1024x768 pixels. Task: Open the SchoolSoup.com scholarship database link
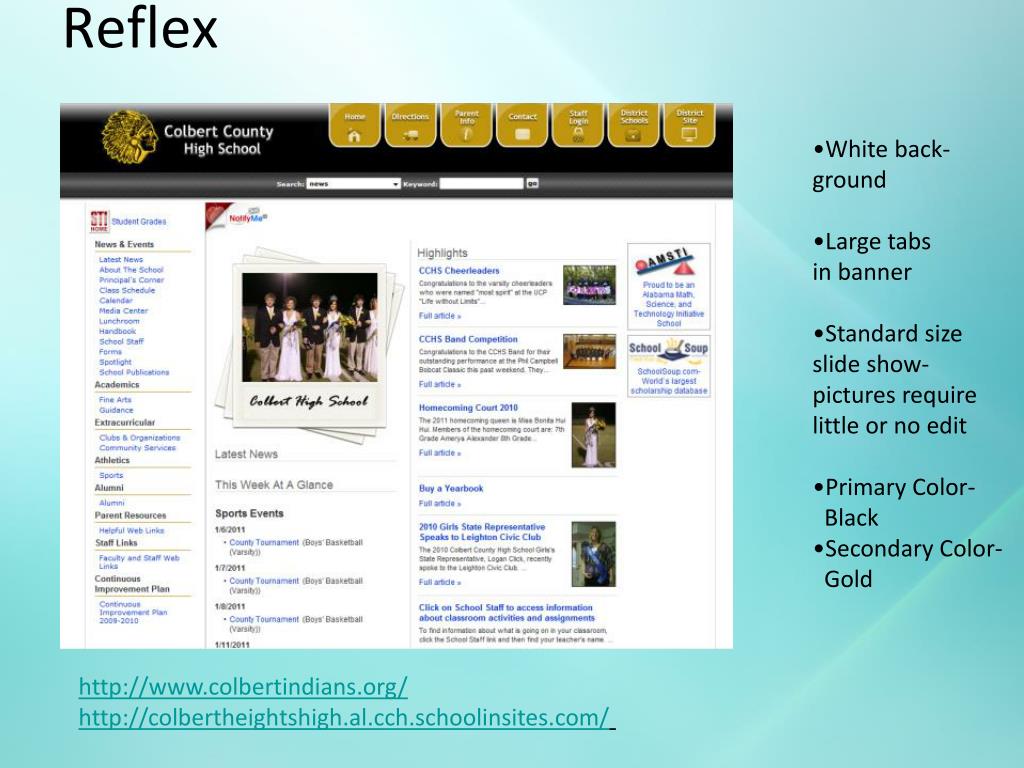point(669,381)
